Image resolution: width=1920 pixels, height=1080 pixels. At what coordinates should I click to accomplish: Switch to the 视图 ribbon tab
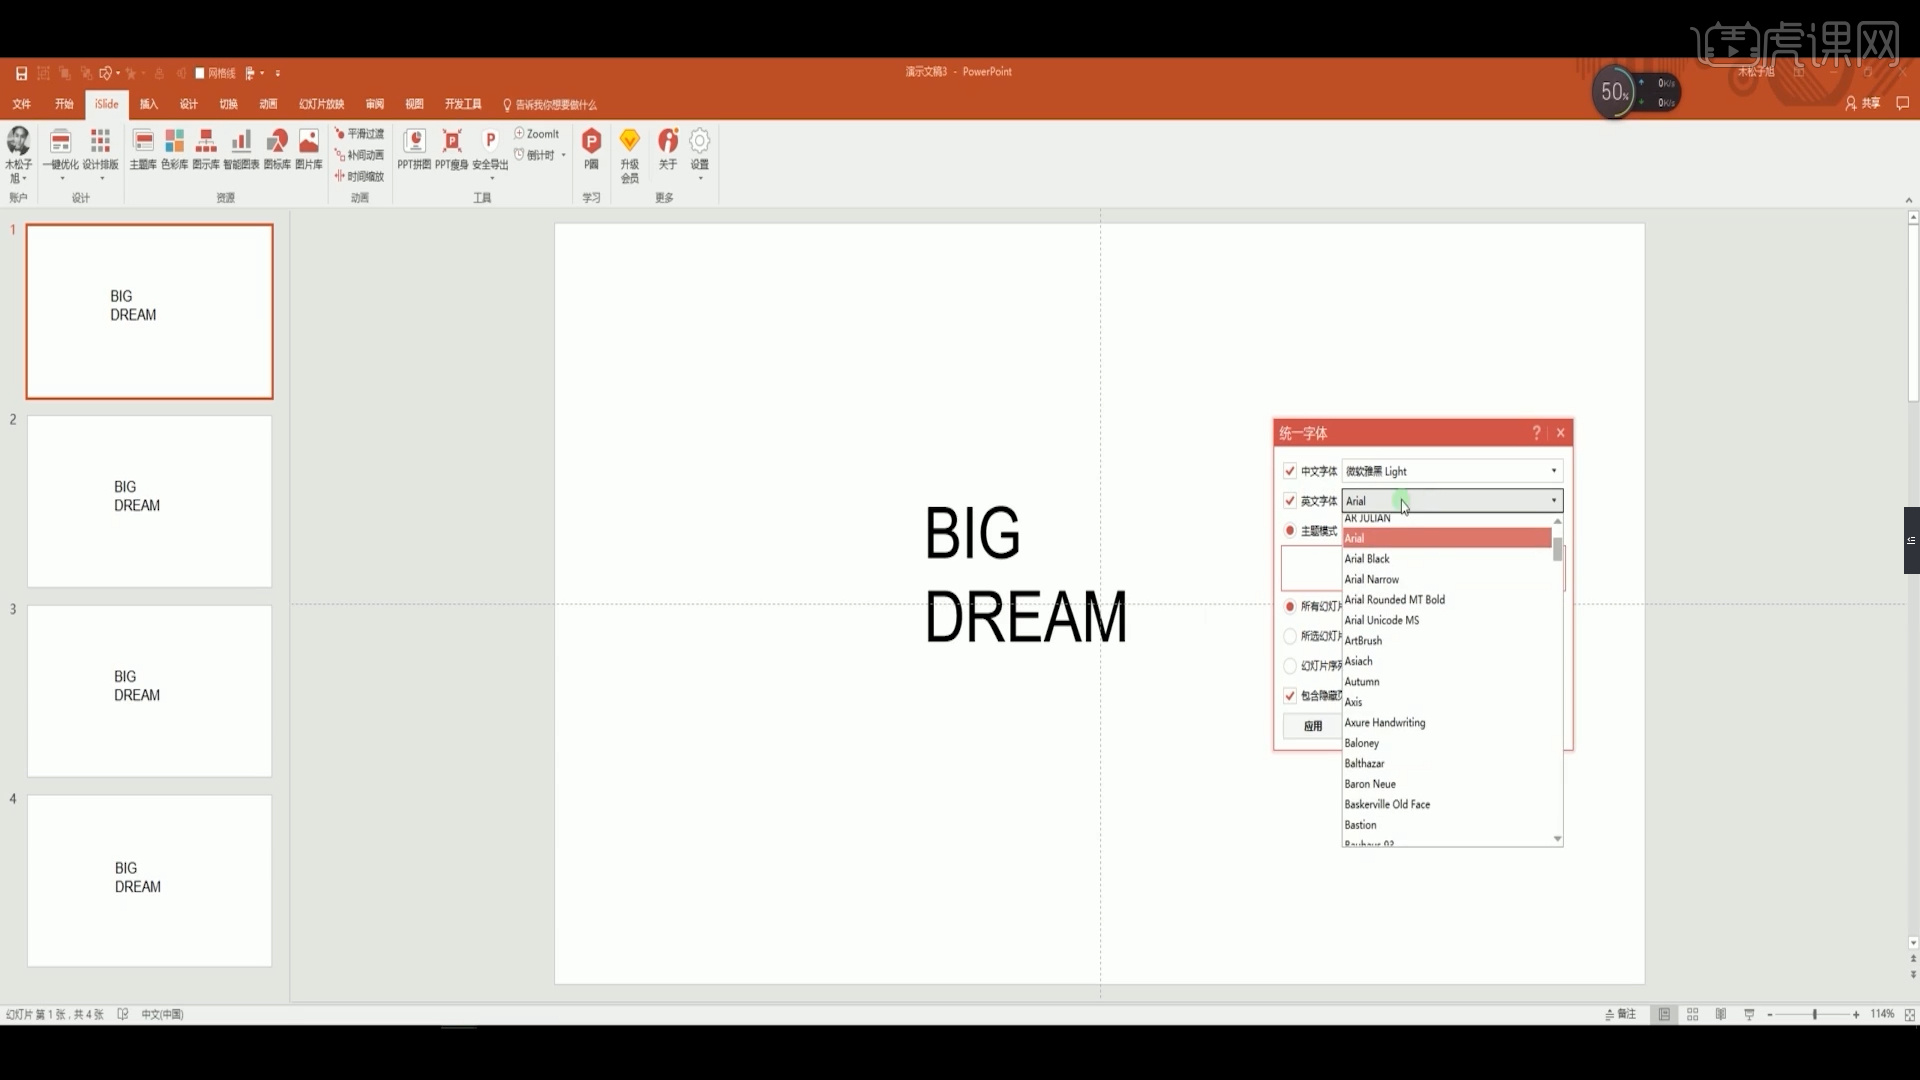(x=417, y=104)
